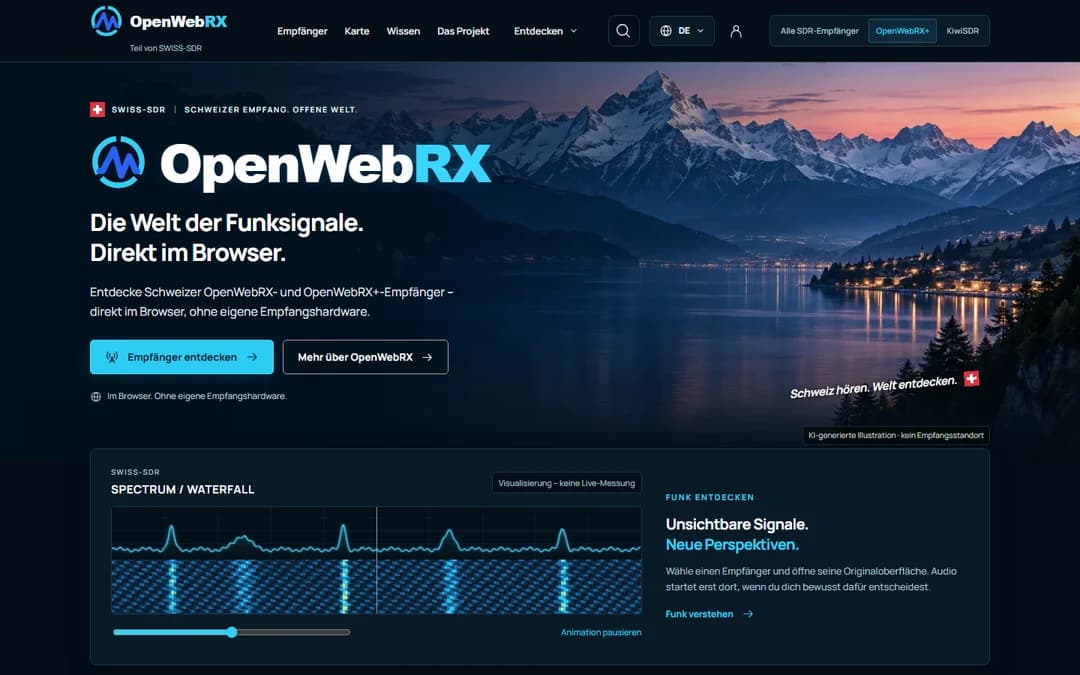This screenshot has height=675, width=1080.
Task: Open the search icon button
Action: pyautogui.click(x=623, y=31)
